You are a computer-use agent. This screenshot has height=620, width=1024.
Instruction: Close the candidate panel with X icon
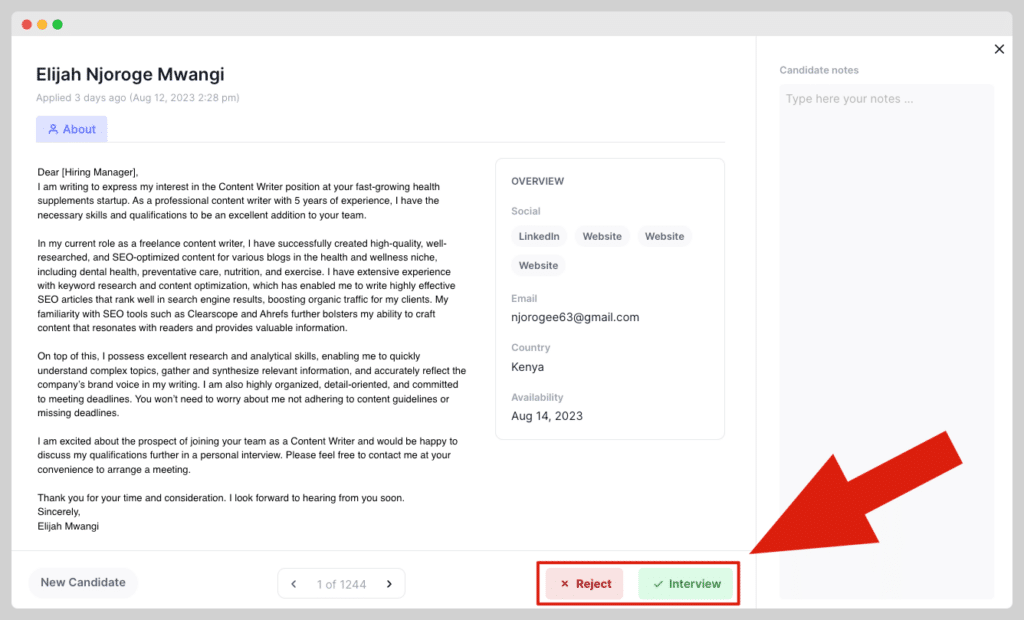(999, 49)
